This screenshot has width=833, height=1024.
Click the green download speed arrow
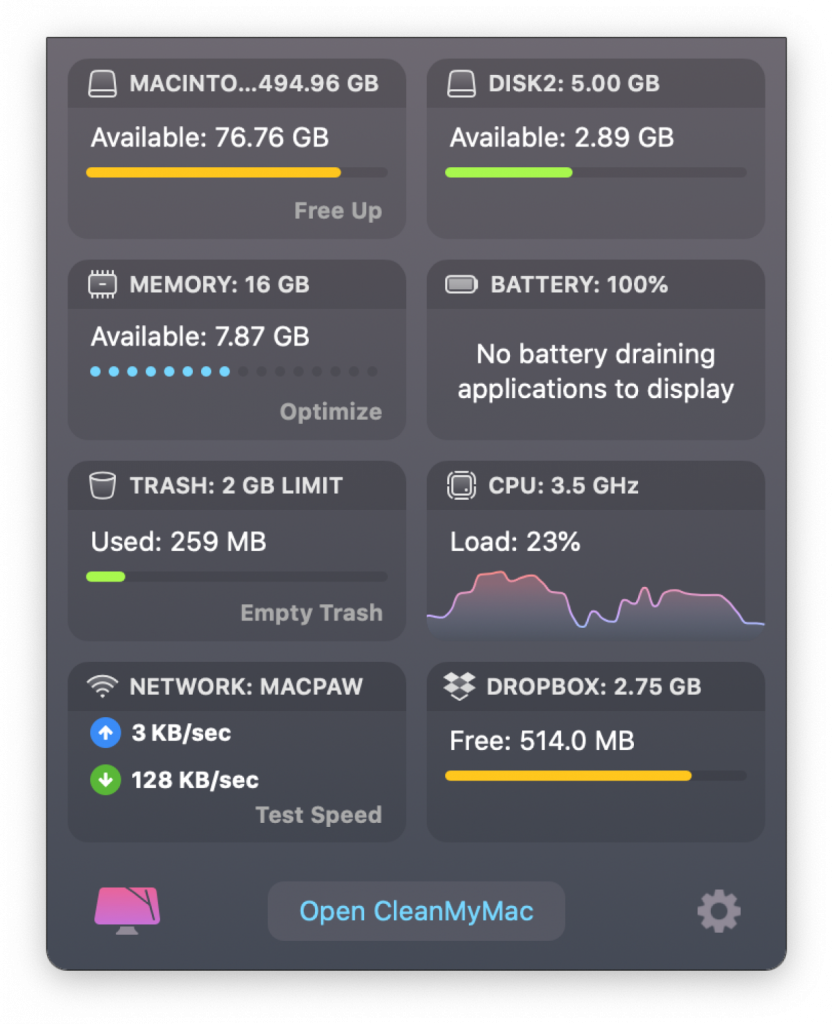click(x=105, y=780)
